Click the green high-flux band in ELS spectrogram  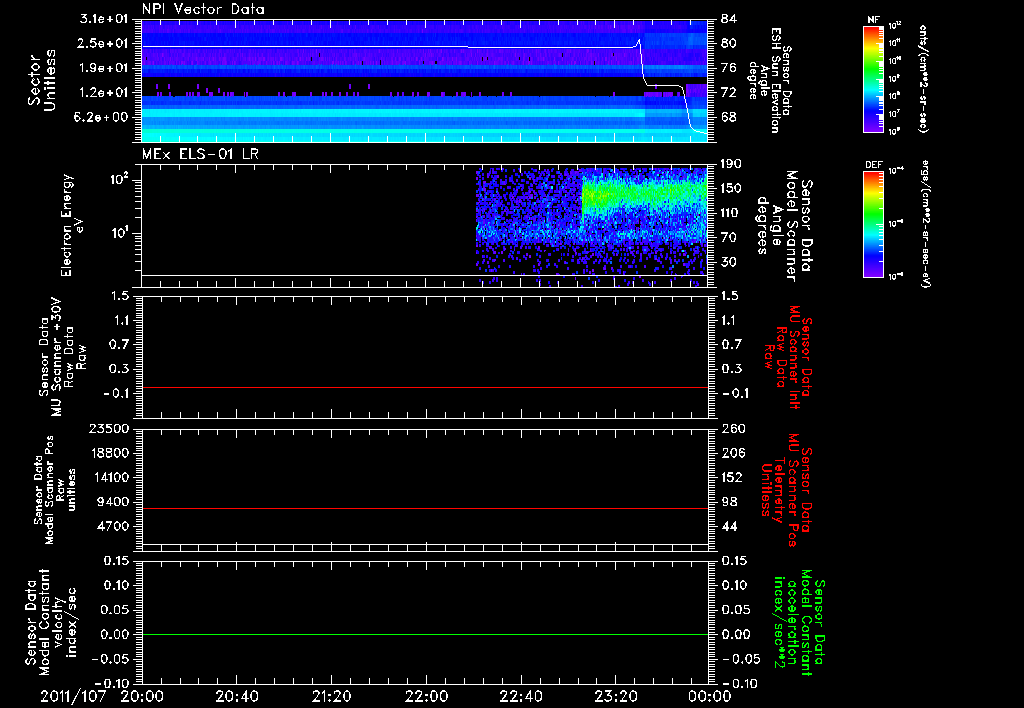pos(643,194)
